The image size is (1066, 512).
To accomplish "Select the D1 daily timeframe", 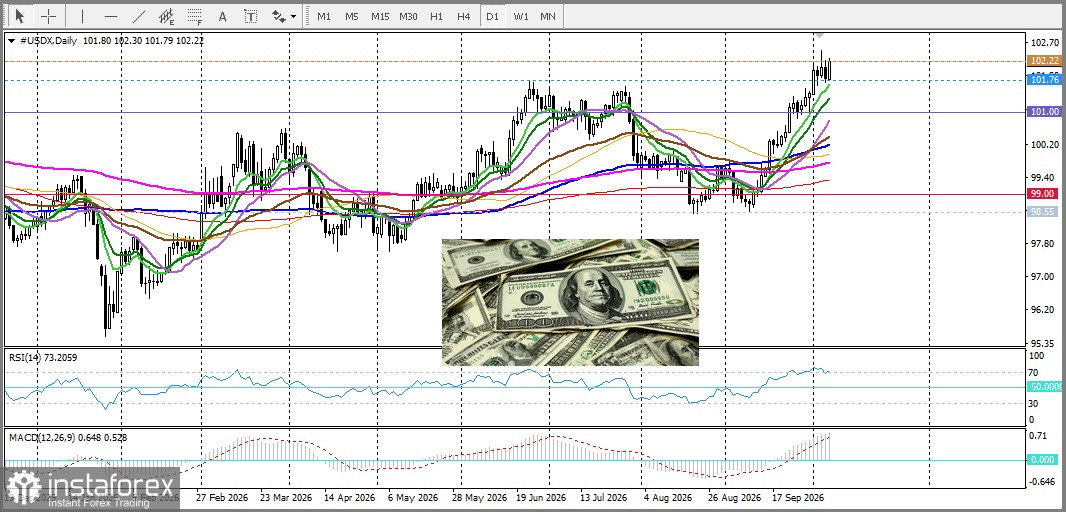I will point(492,16).
